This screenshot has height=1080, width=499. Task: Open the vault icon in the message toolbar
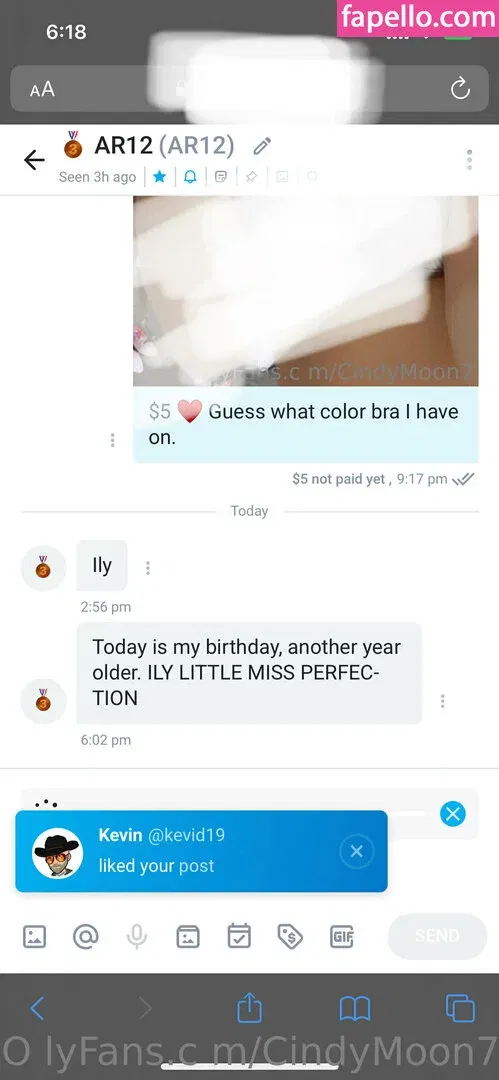click(x=187, y=936)
